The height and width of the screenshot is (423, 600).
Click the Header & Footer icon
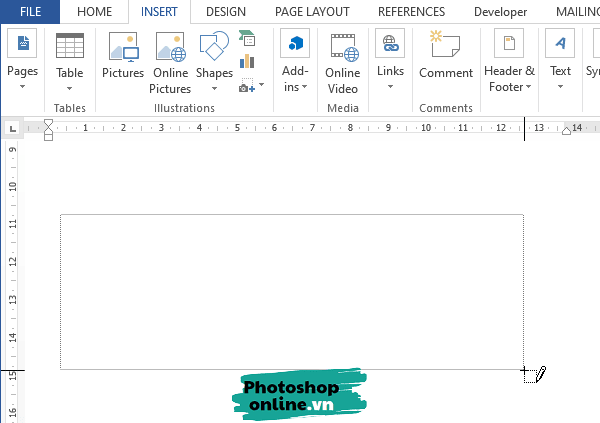[509, 43]
